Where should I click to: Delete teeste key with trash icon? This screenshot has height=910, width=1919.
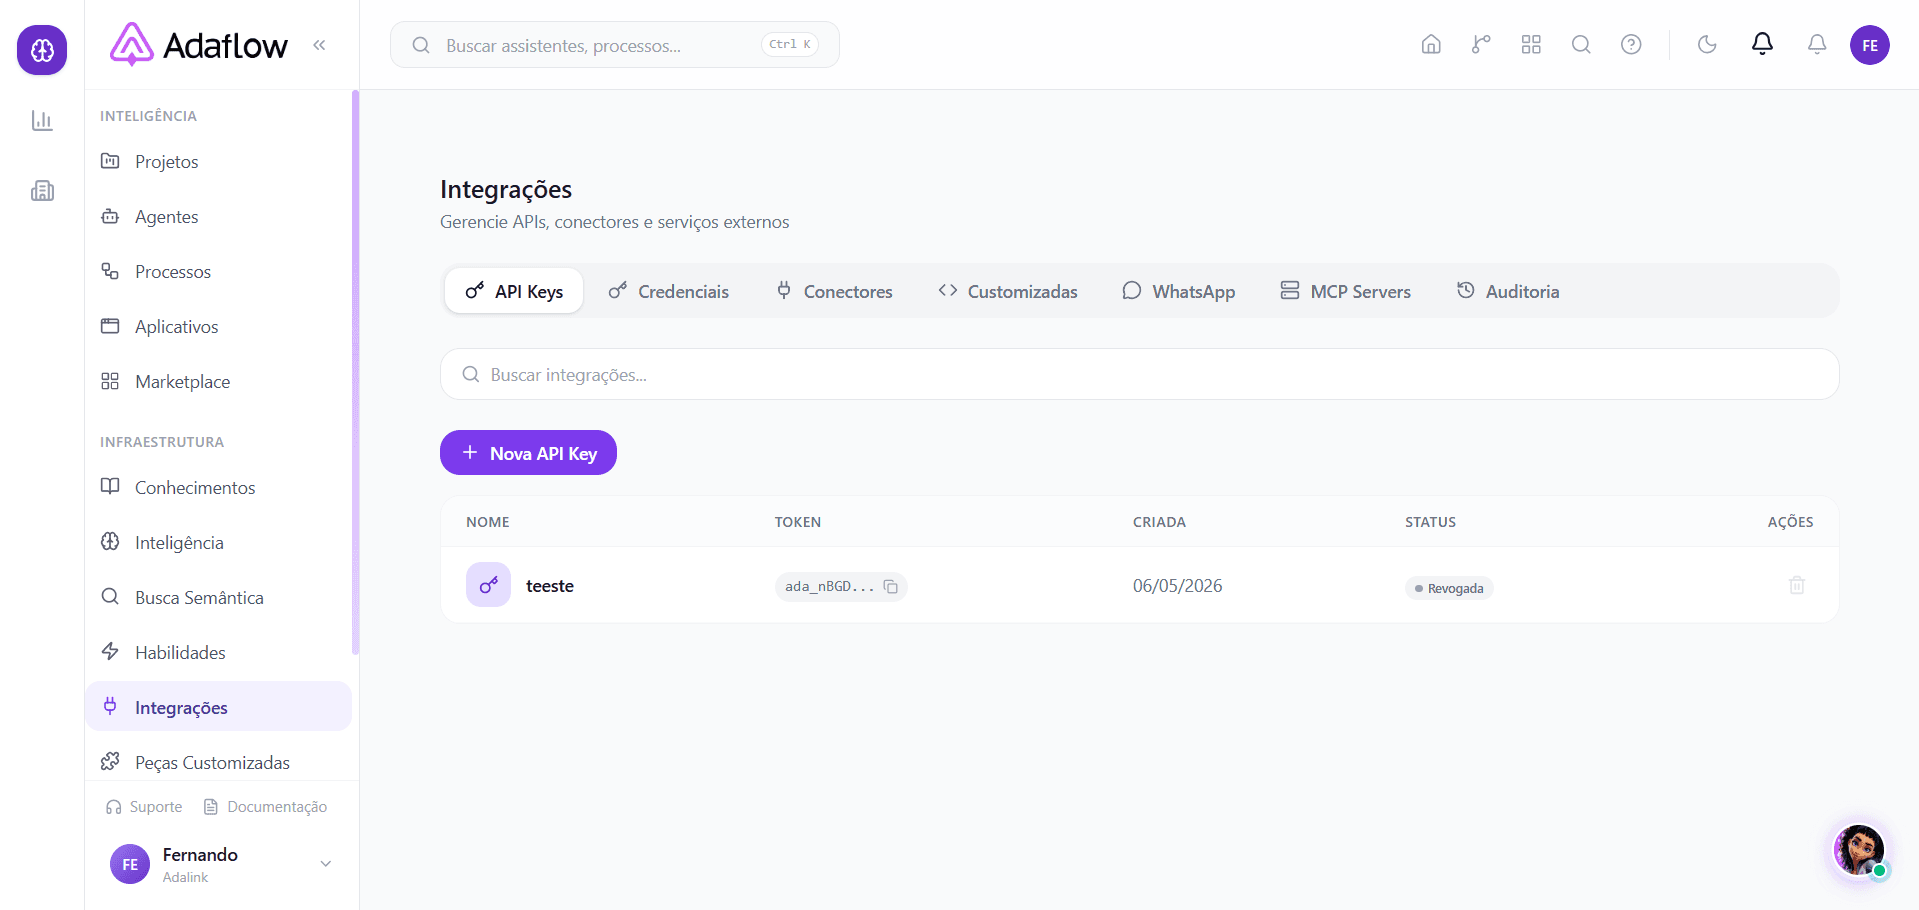click(x=1797, y=585)
